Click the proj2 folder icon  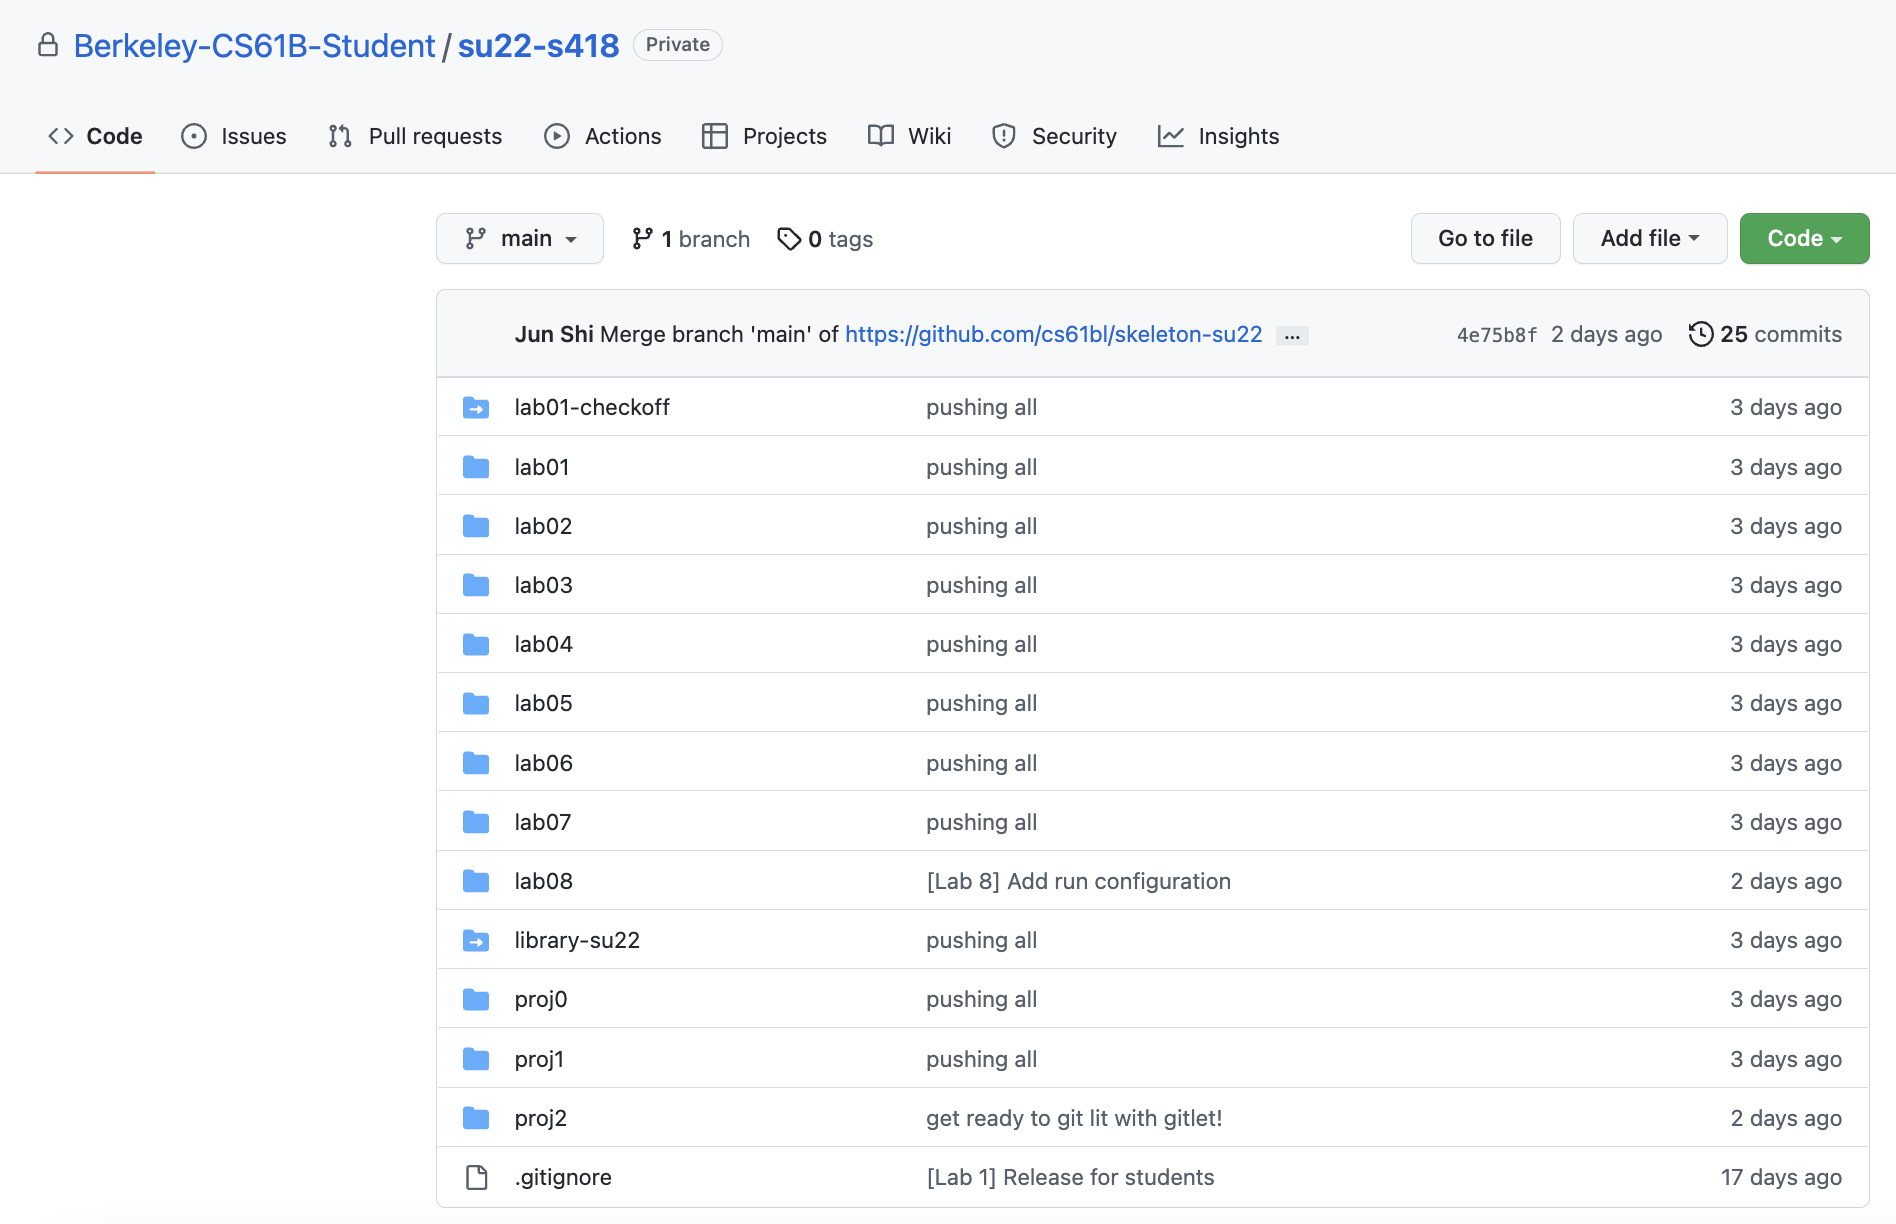point(476,1119)
